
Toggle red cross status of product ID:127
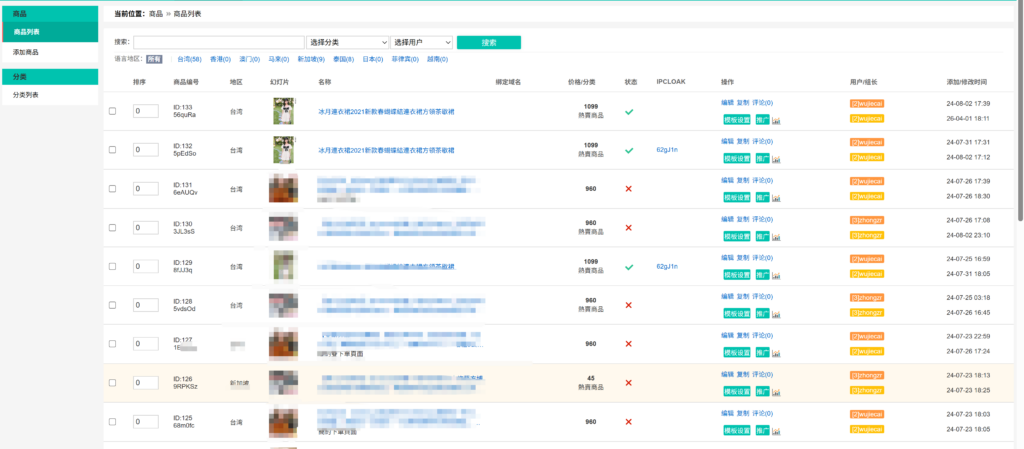click(x=629, y=344)
